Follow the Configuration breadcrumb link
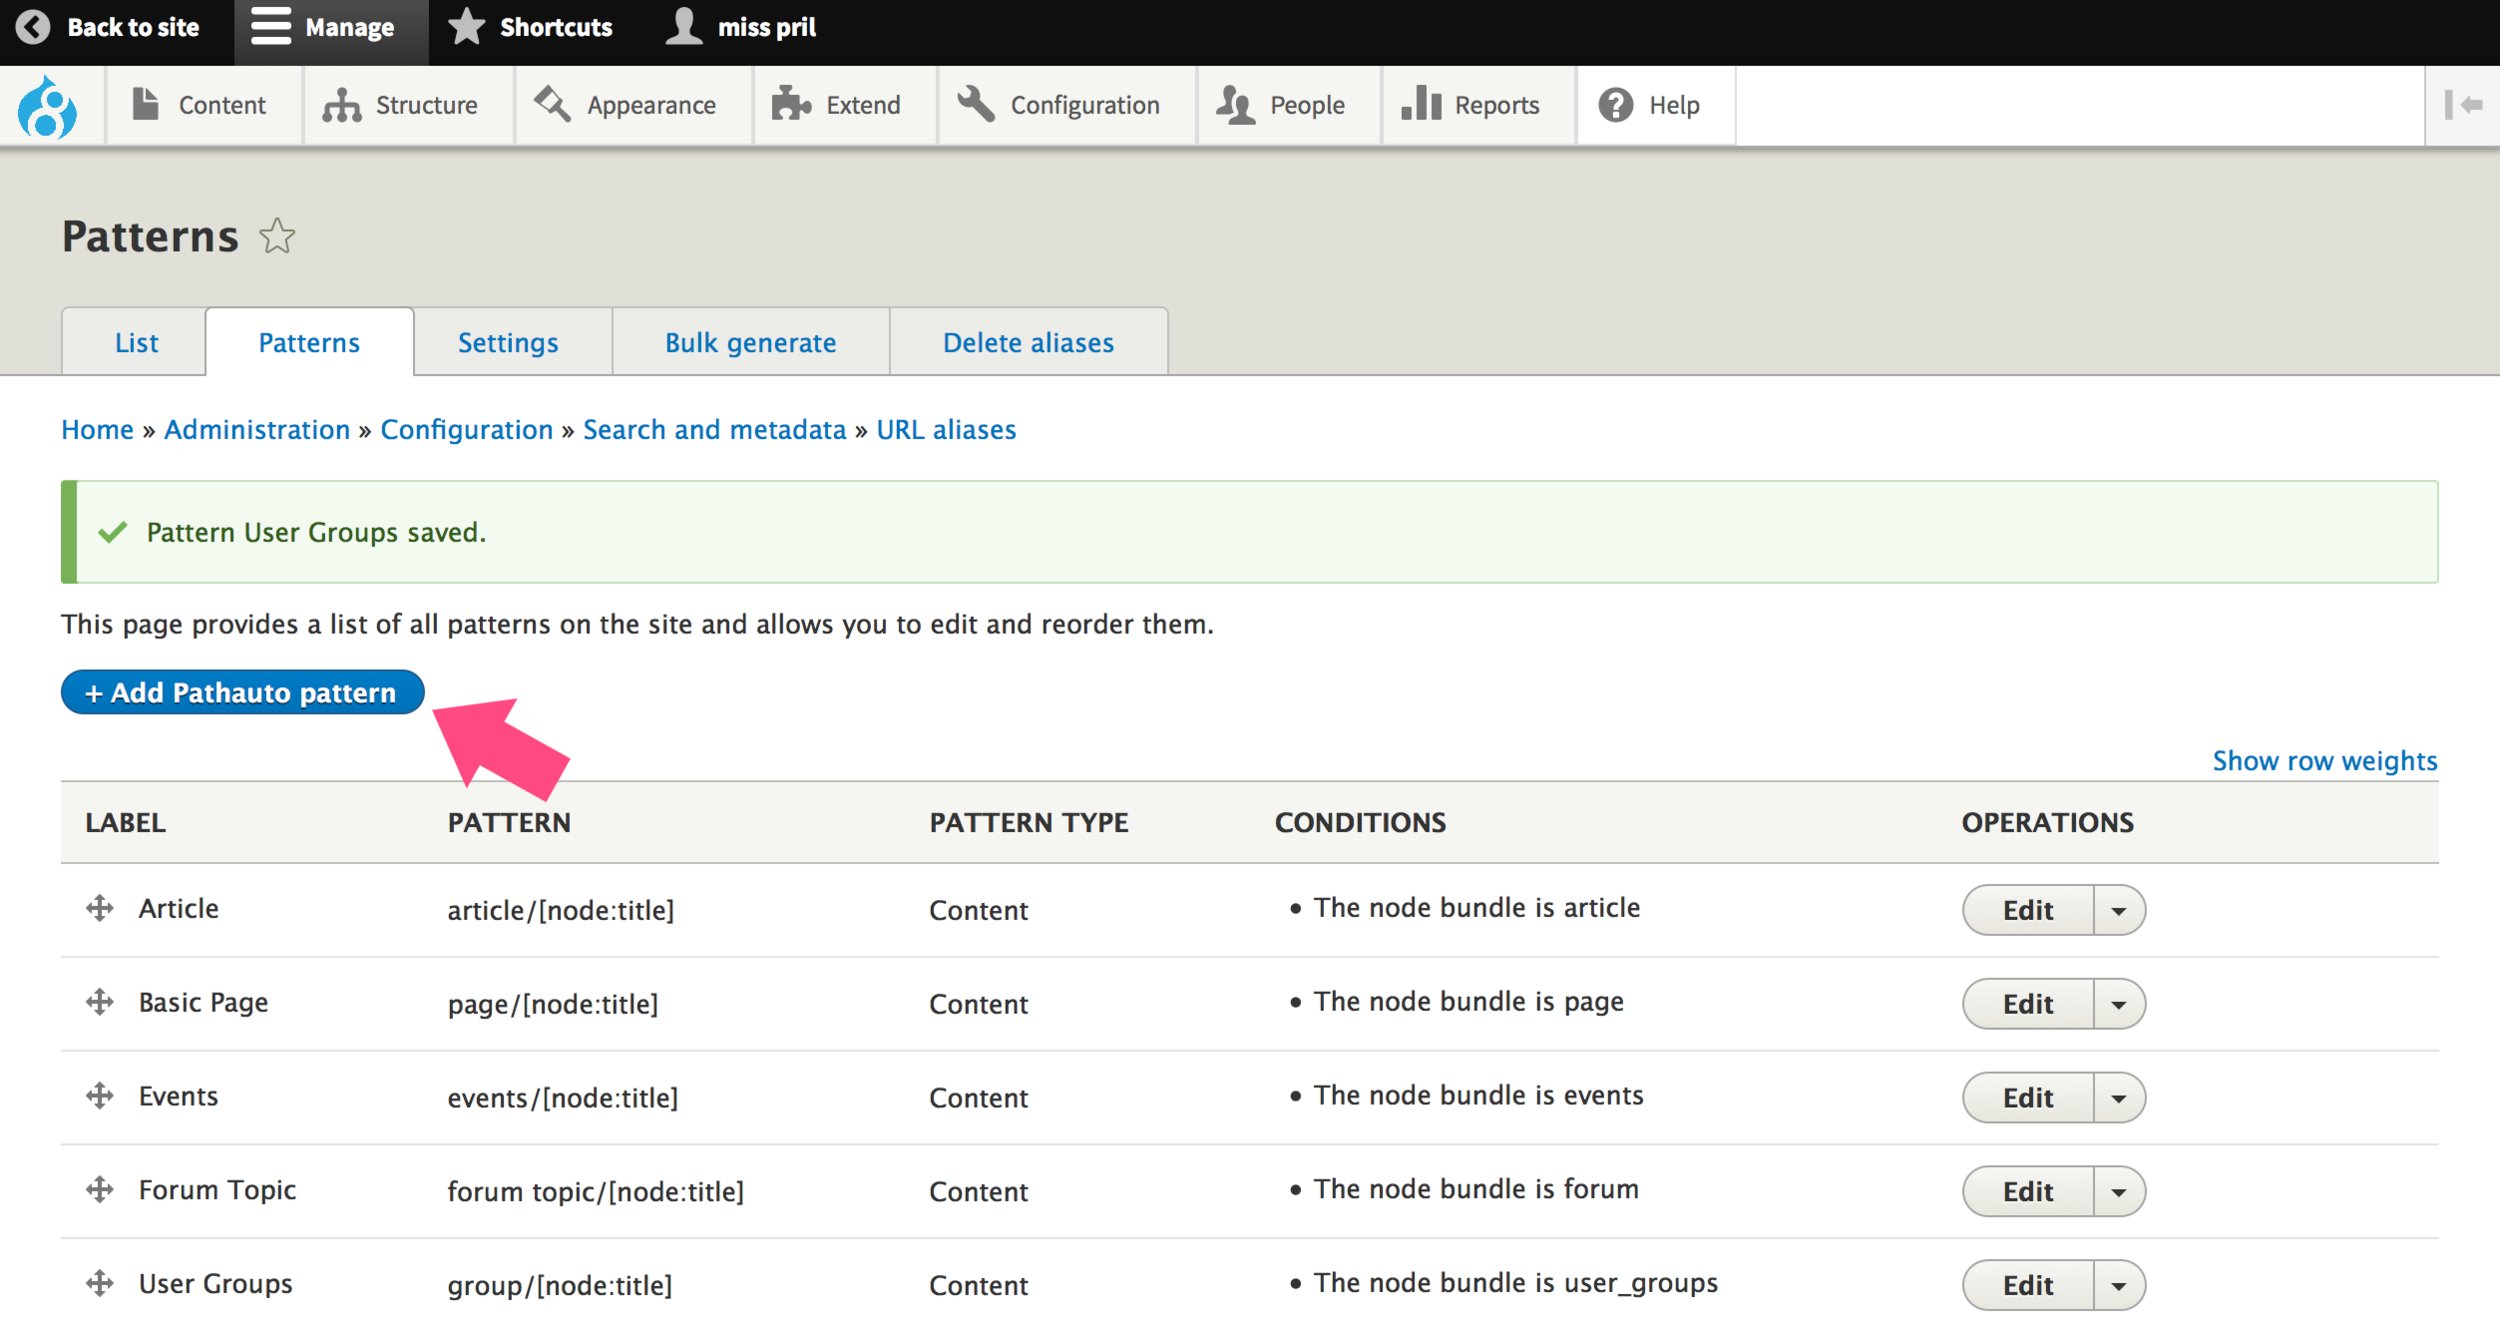Image resolution: width=2500 pixels, height=1325 pixels. tap(466, 429)
